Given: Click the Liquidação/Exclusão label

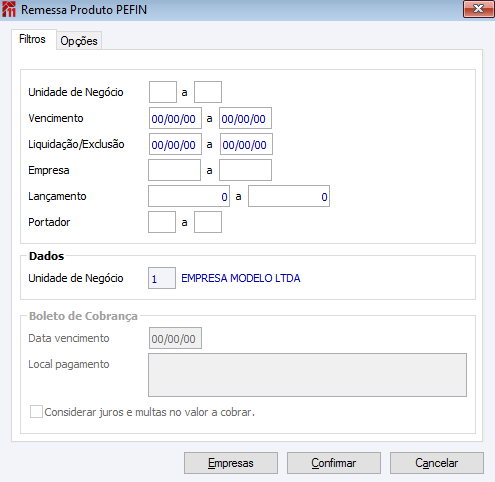Looking at the screenshot, I should click(x=76, y=144).
